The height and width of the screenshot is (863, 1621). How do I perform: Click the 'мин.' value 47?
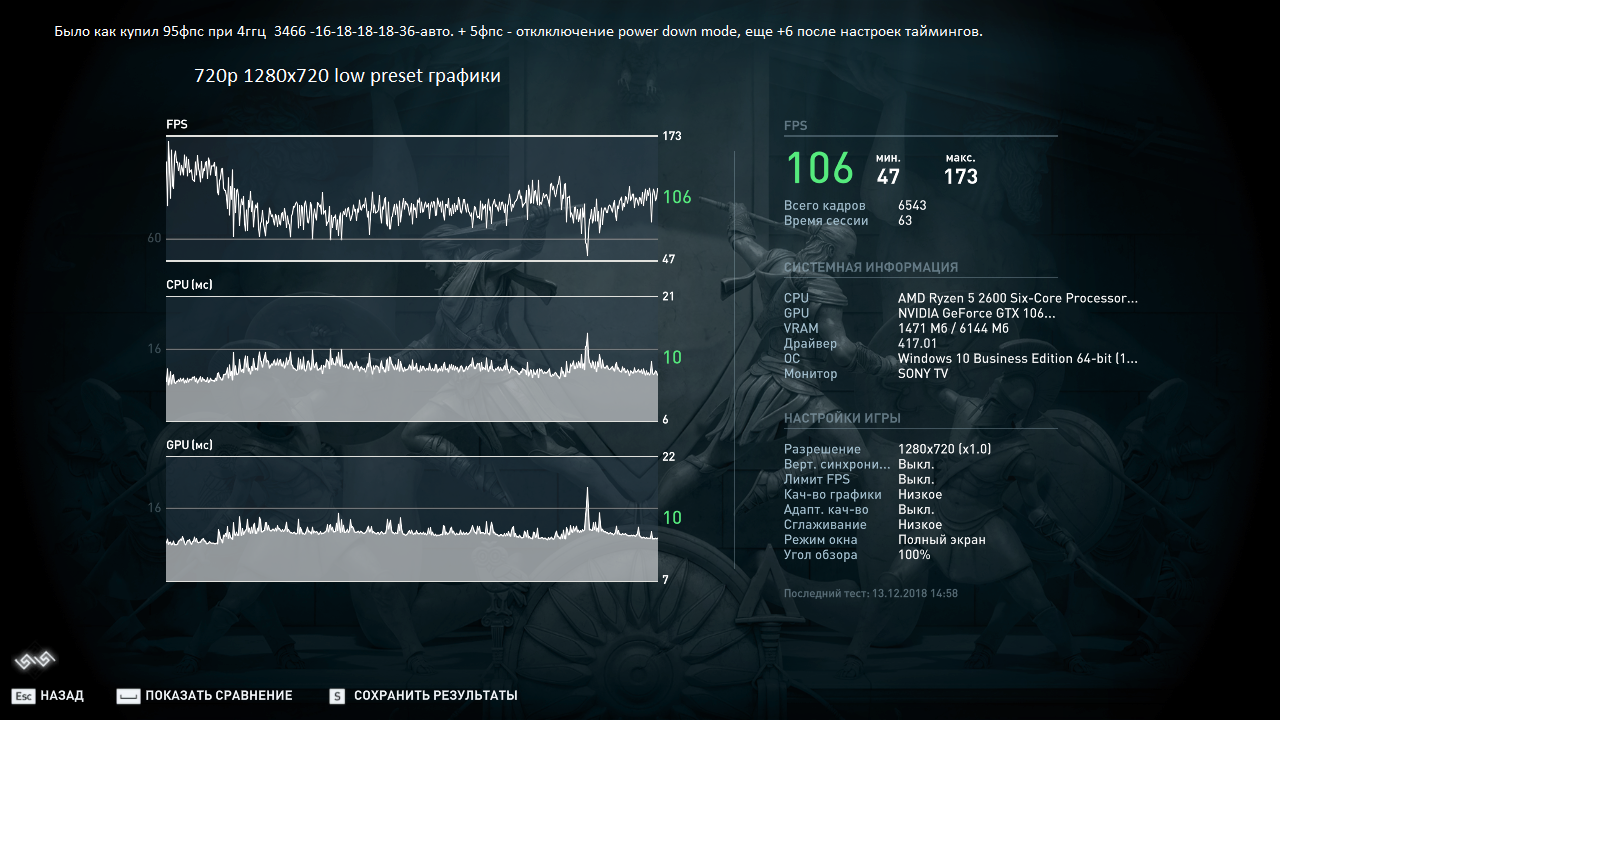point(888,177)
